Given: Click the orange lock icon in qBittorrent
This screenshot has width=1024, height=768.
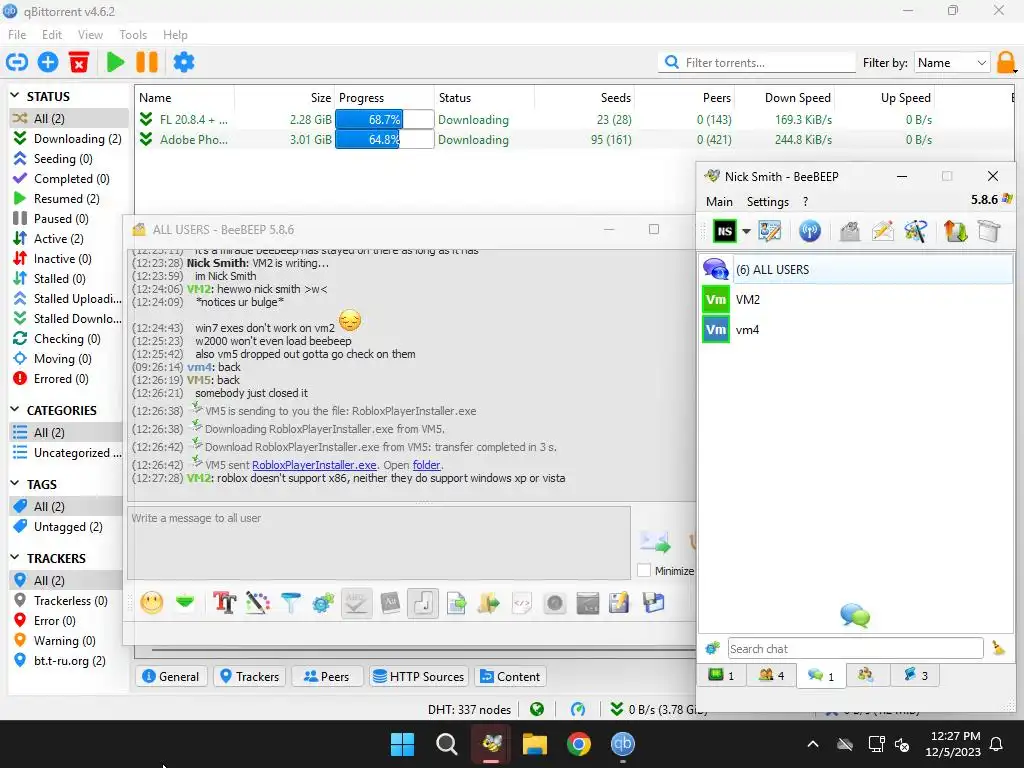Looking at the screenshot, I should [x=1006, y=63].
